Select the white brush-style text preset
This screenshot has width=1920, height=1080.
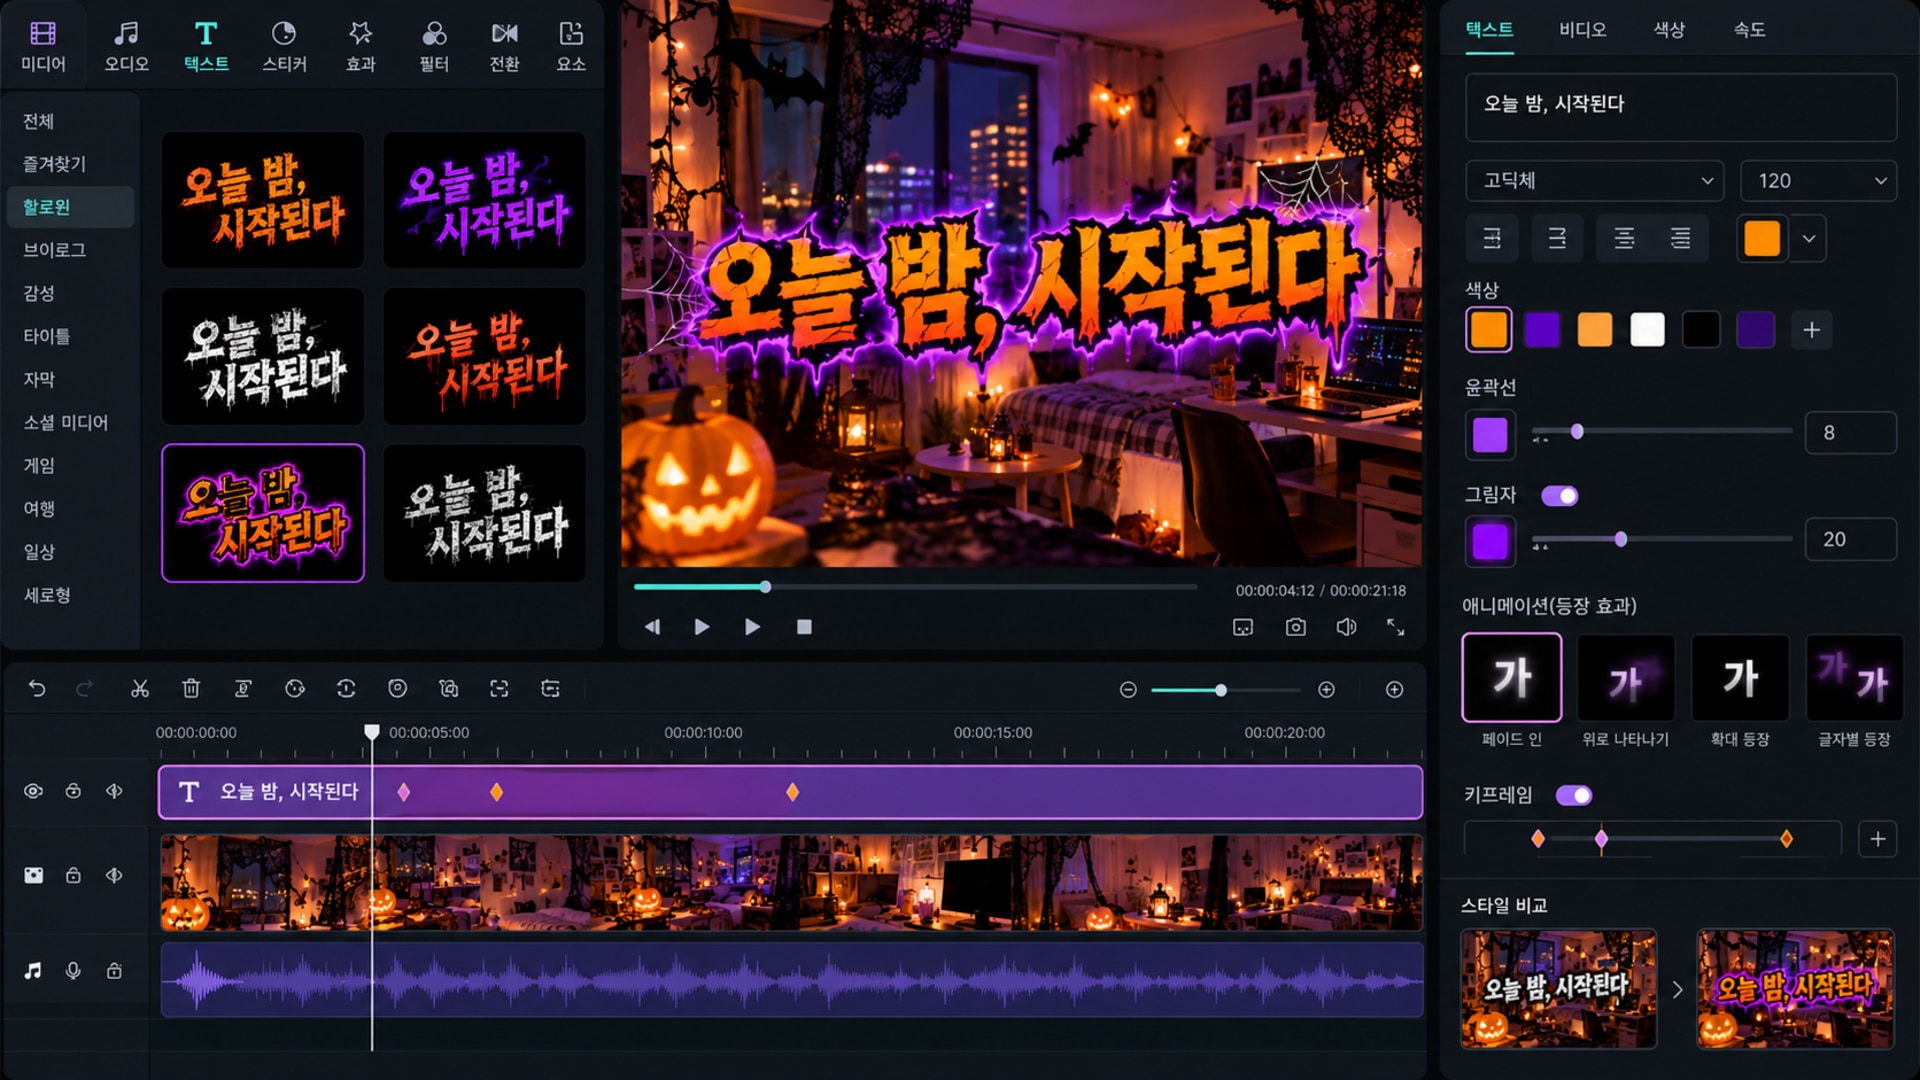click(263, 357)
